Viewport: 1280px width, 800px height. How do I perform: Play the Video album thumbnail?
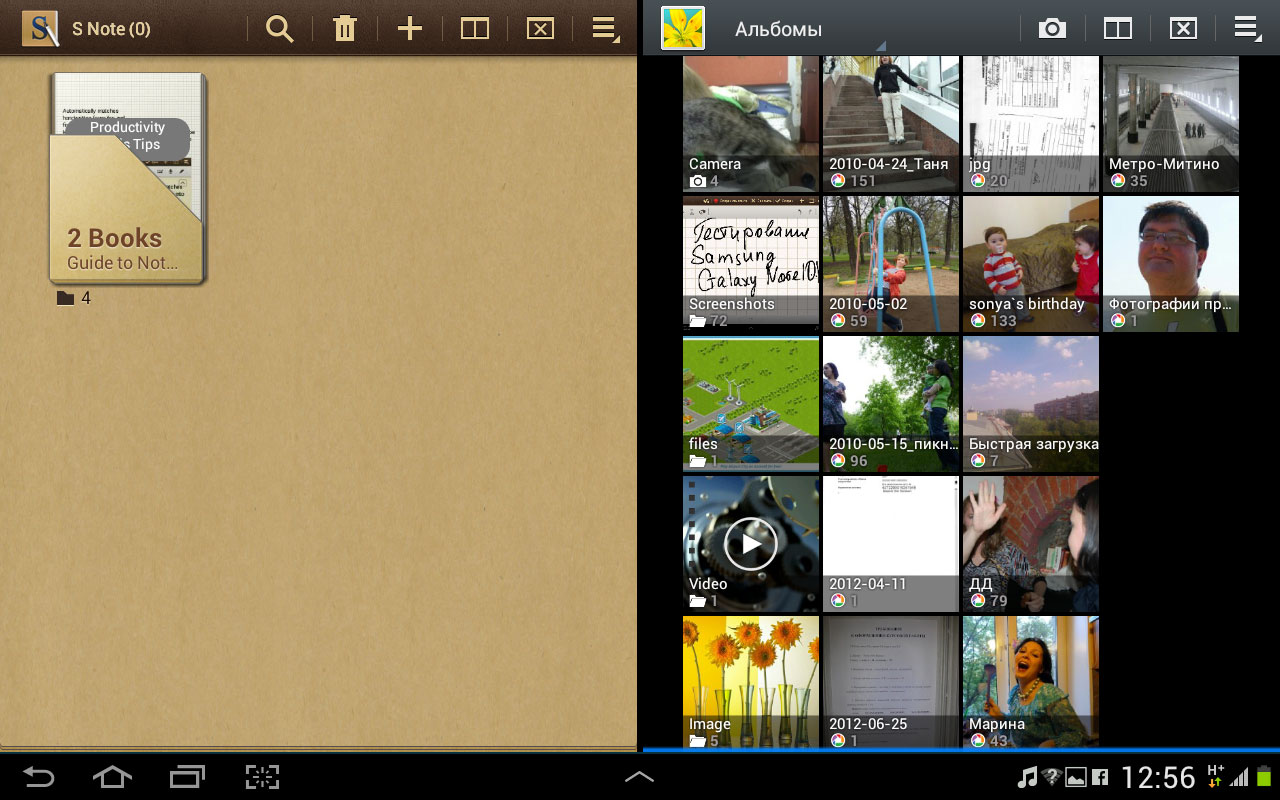750,543
